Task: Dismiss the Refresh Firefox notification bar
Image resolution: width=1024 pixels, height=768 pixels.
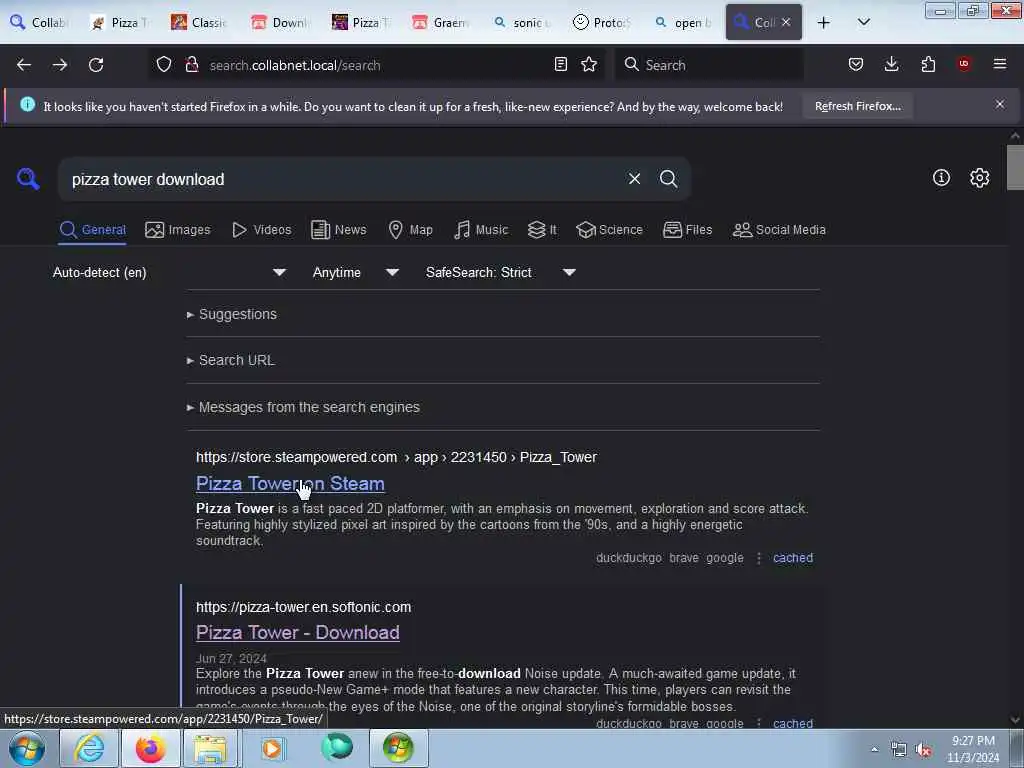Action: 1000,104
